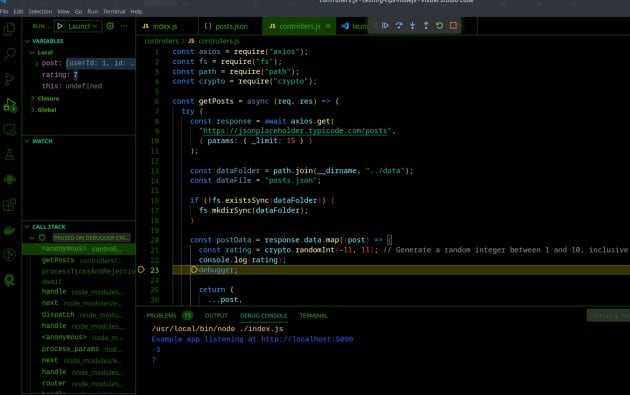Open the Run menu
The height and width of the screenshot is (395, 630).
point(92,12)
